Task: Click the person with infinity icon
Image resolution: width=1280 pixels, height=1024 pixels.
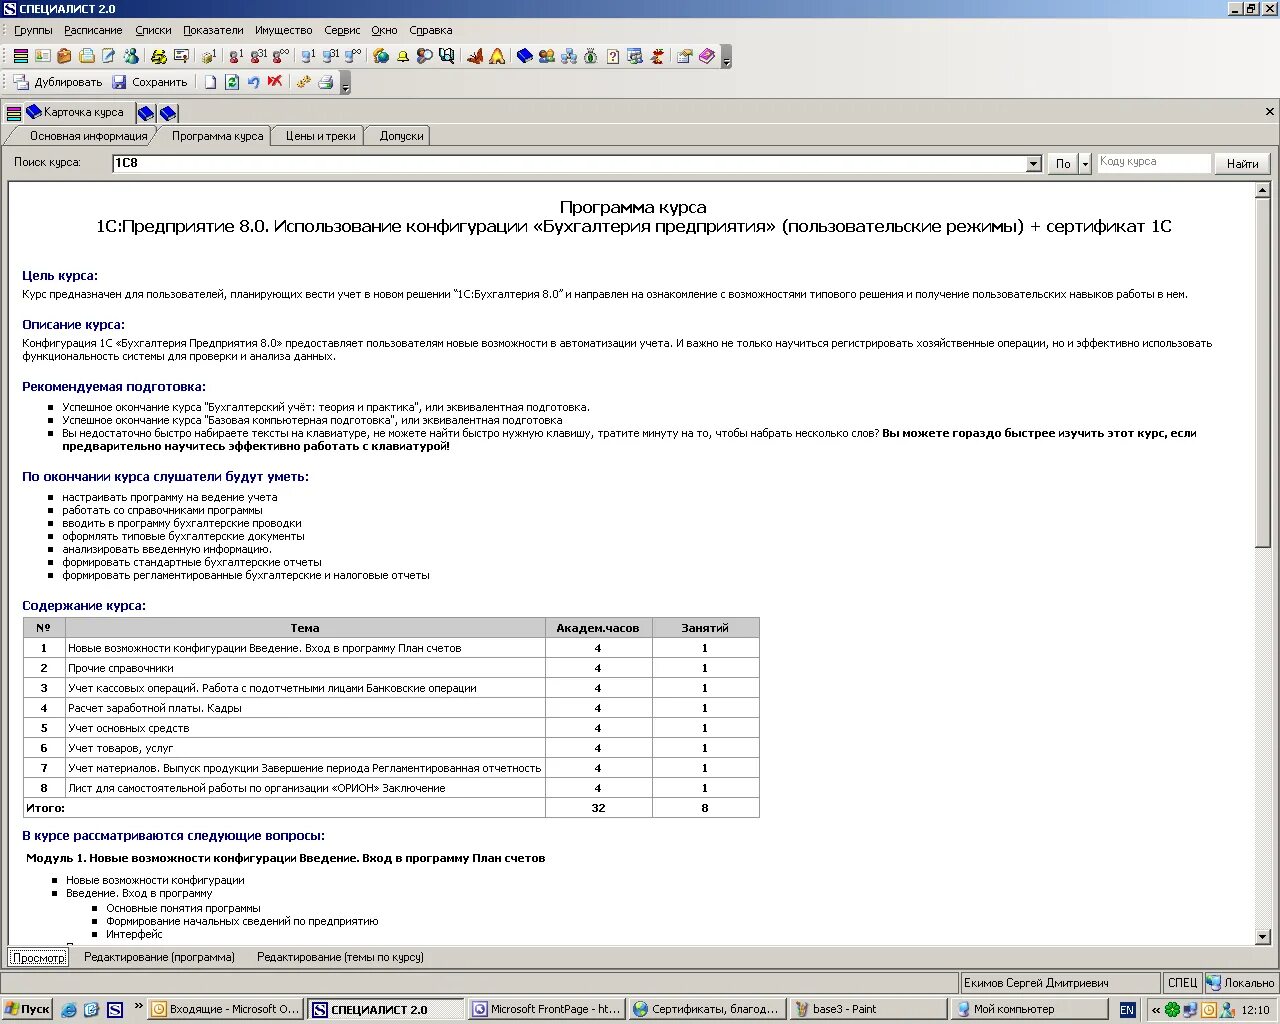Action: [281, 56]
